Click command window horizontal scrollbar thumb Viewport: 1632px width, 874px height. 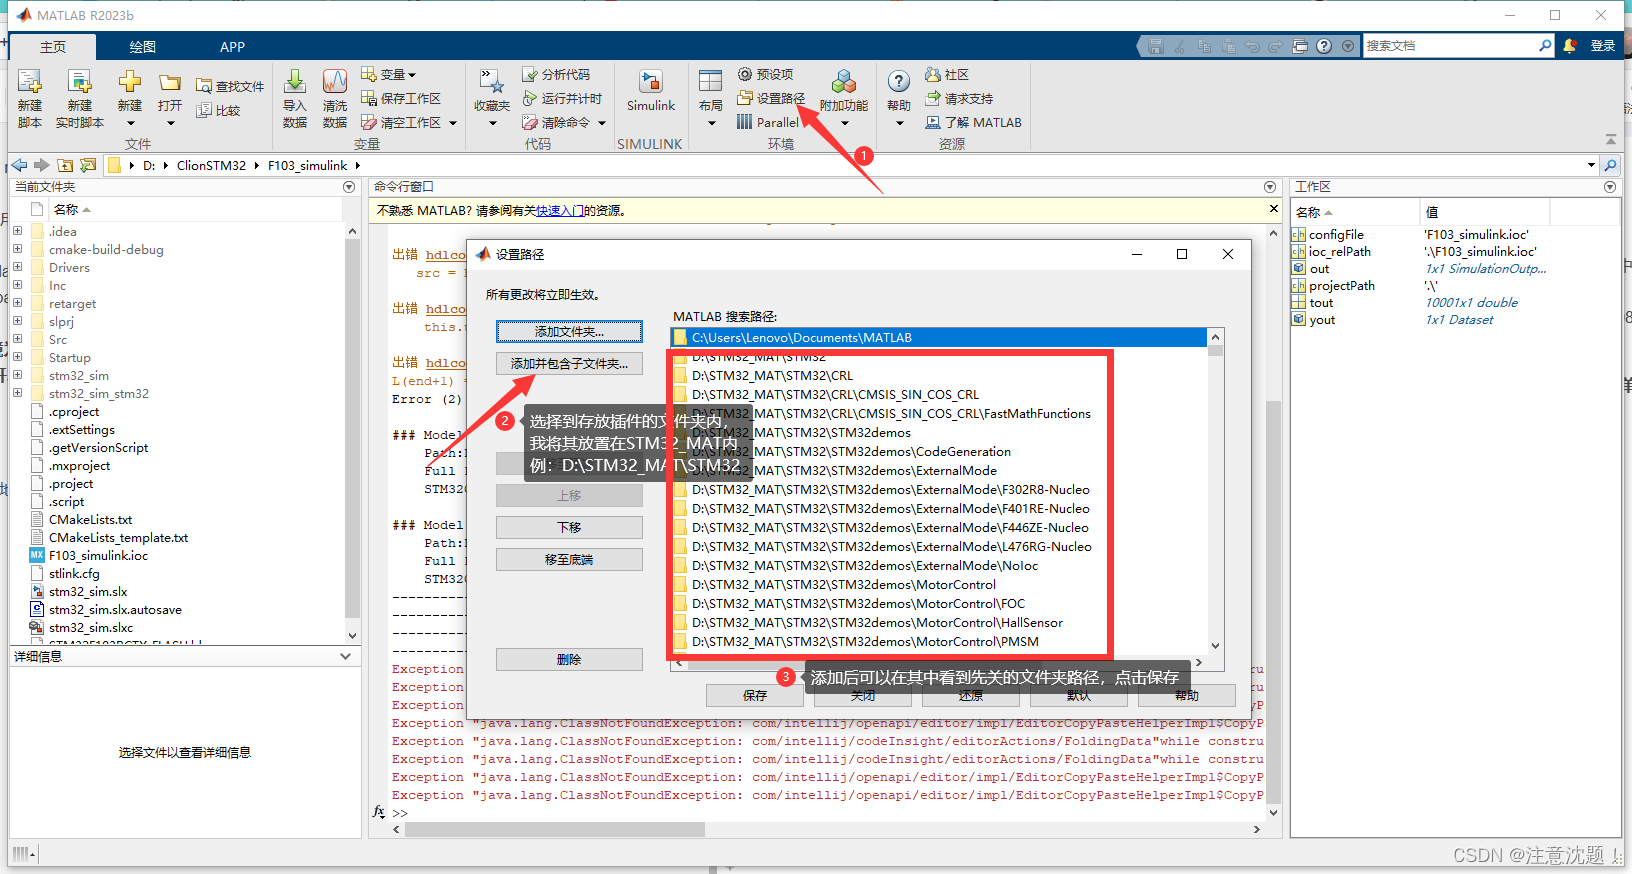[555, 829]
